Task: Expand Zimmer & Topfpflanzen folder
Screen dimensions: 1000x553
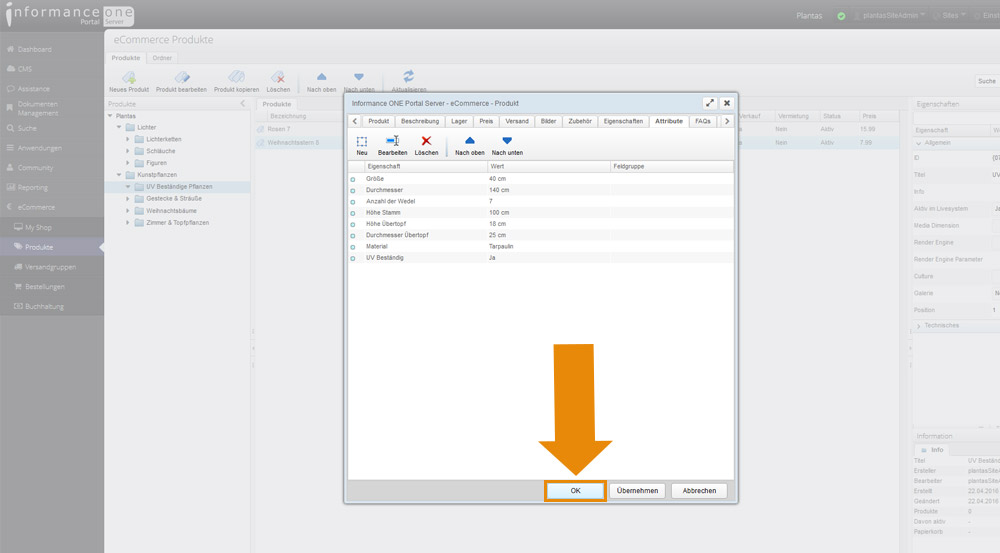Action: coord(128,223)
